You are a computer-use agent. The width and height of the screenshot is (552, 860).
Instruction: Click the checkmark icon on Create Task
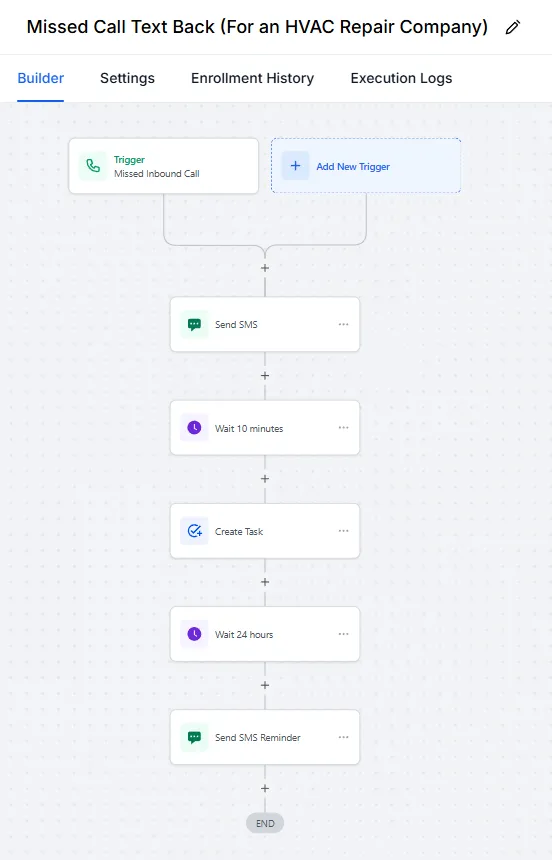(x=194, y=531)
